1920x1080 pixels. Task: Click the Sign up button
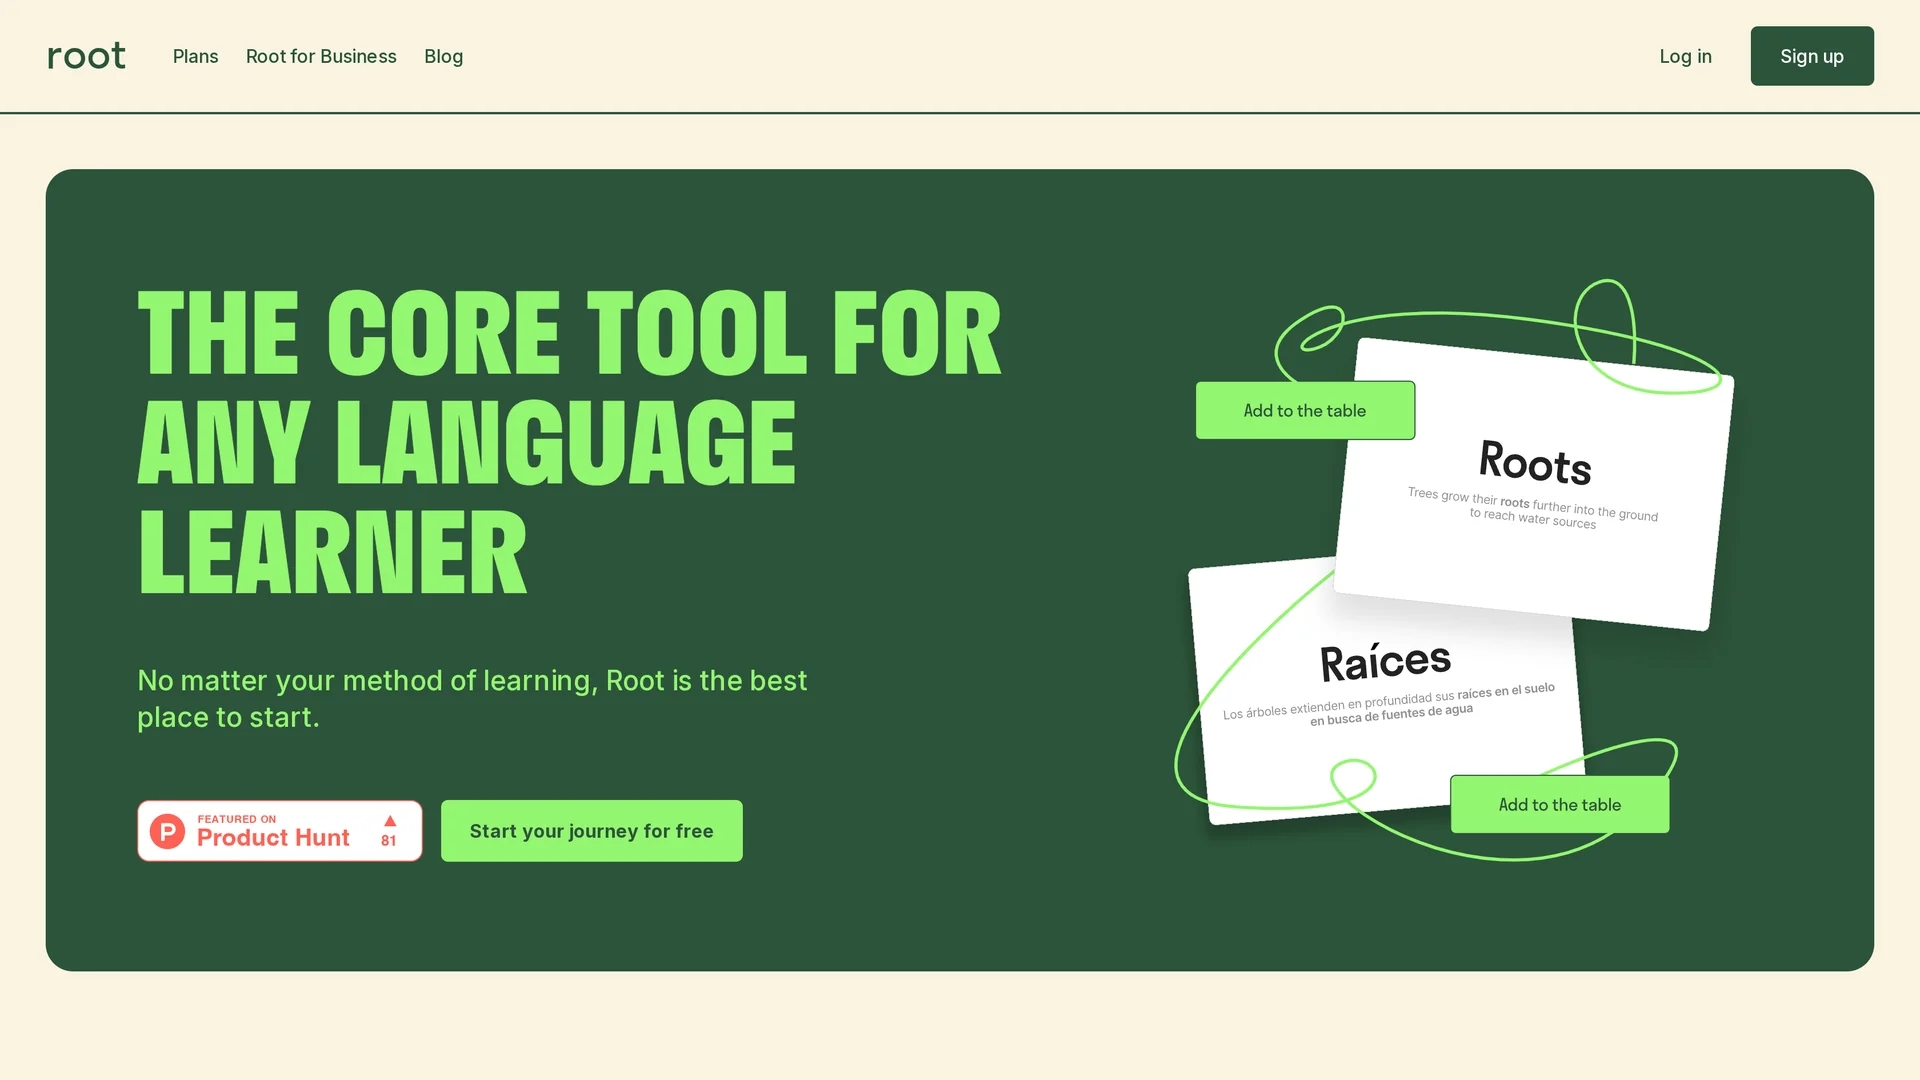[x=1811, y=56]
